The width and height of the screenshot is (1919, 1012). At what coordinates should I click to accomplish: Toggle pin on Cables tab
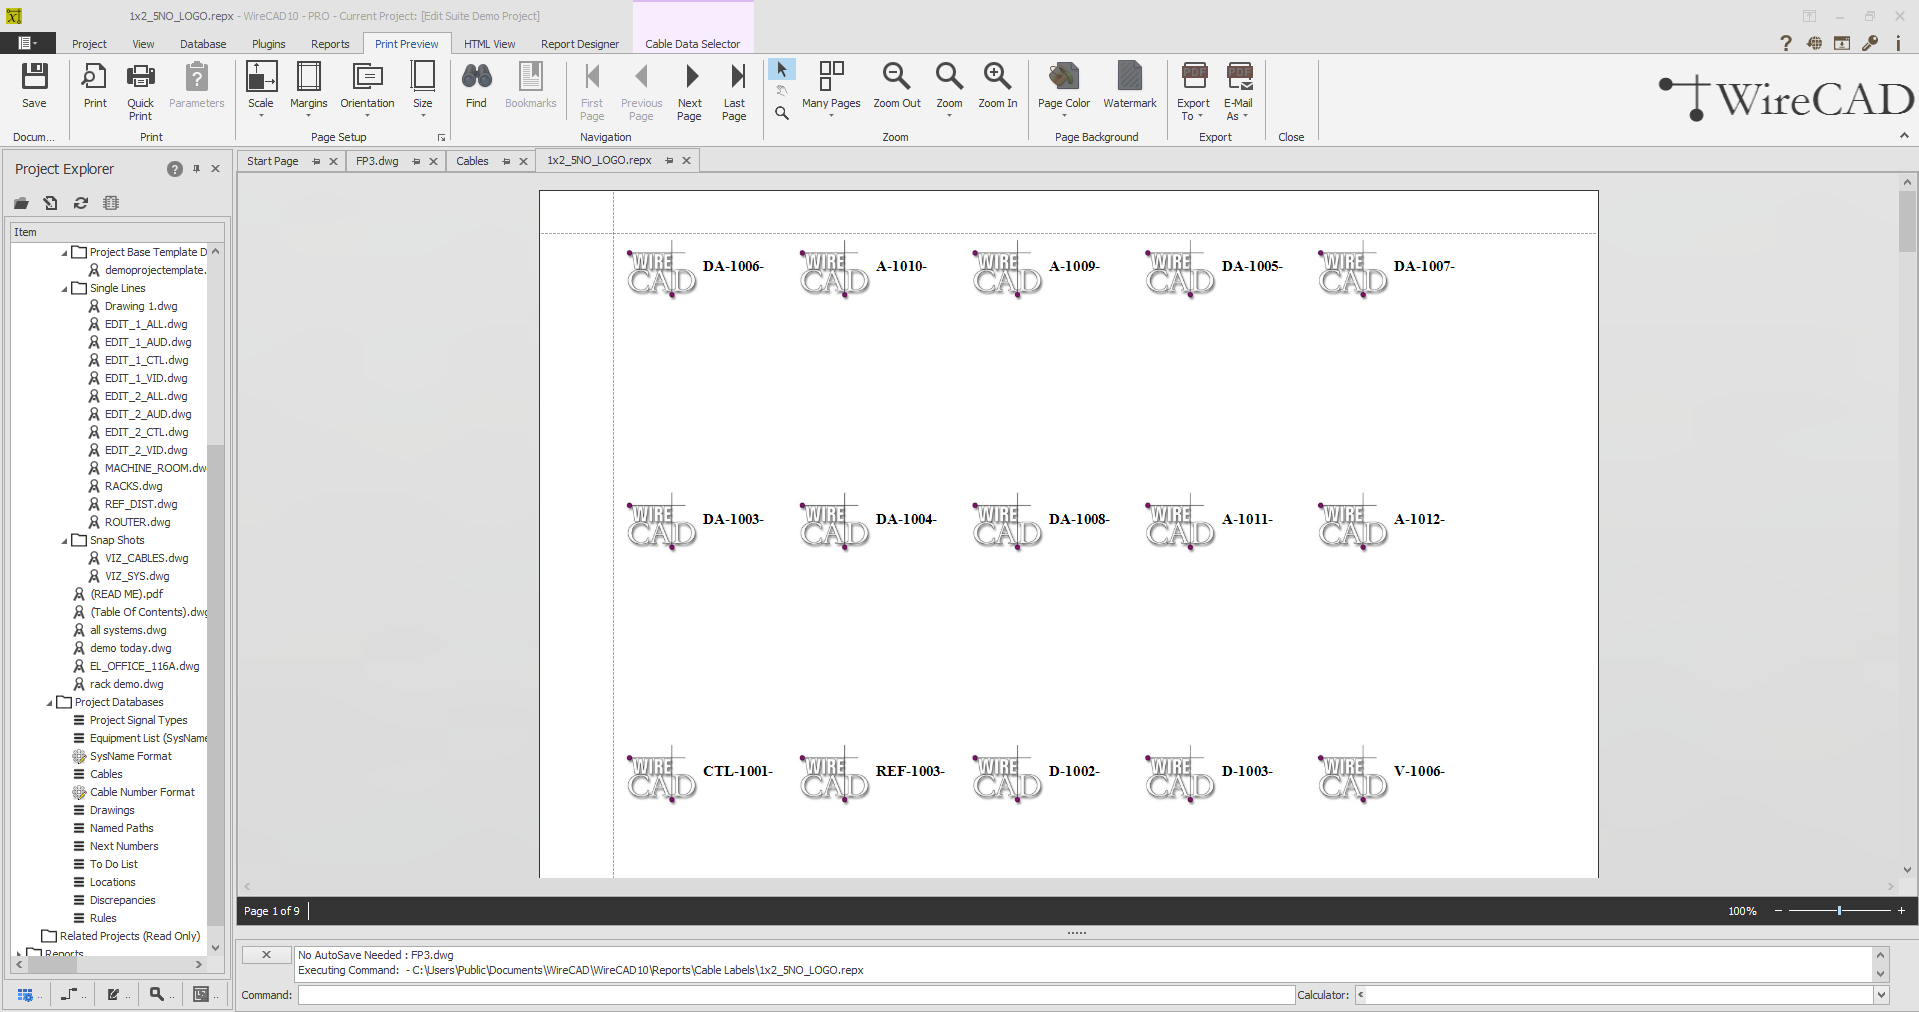coord(506,161)
